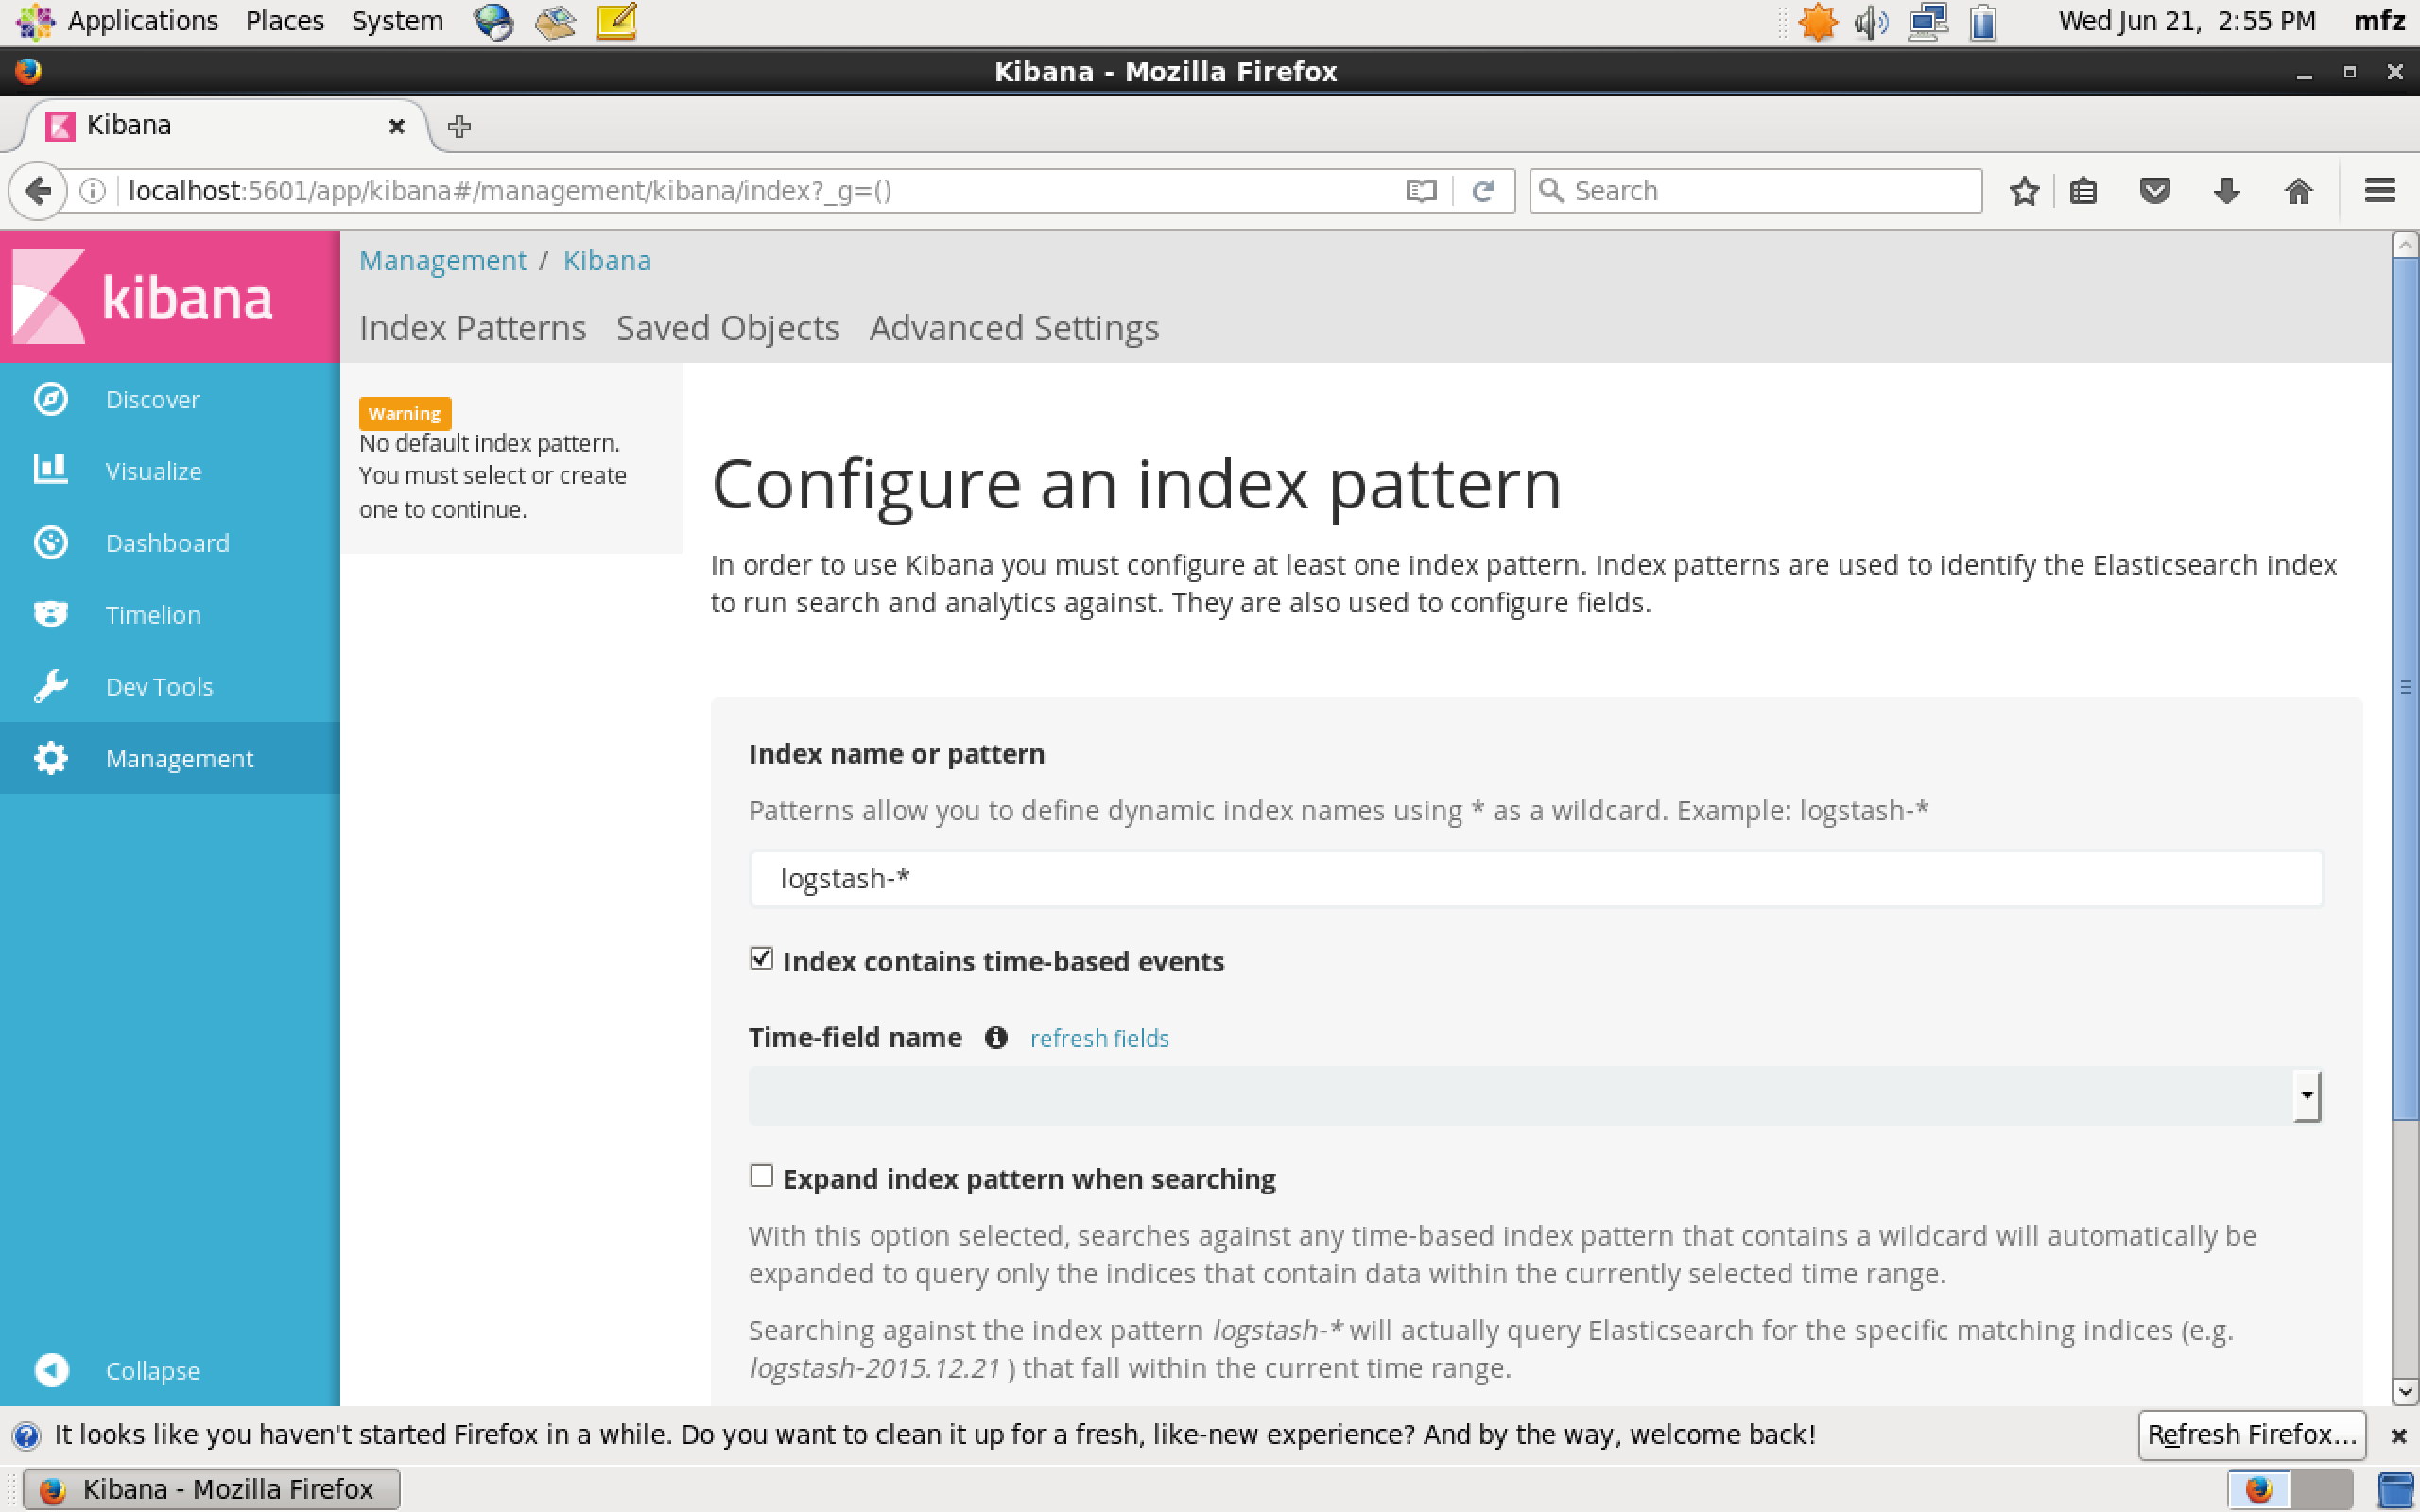The height and width of the screenshot is (1512, 2420).
Task: Click the Kibana breadcrumb link
Action: pyautogui.click(x=607, y=260)
